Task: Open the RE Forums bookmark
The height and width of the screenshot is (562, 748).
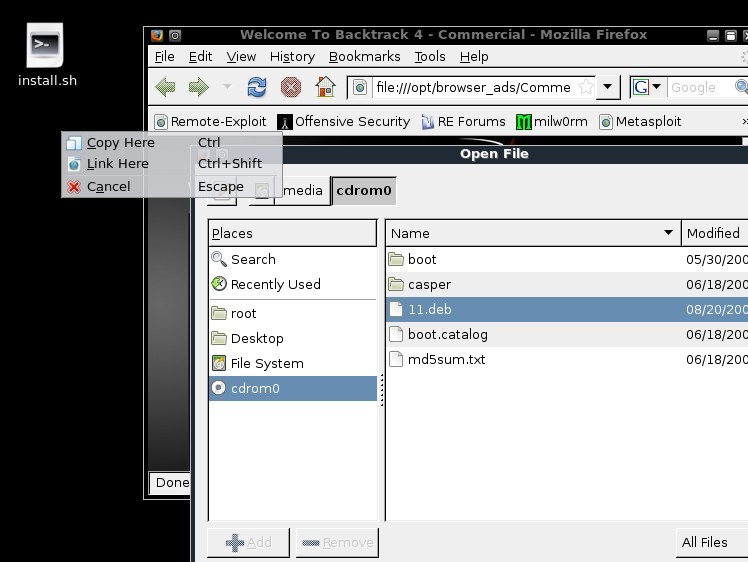Action: point(463,122)
